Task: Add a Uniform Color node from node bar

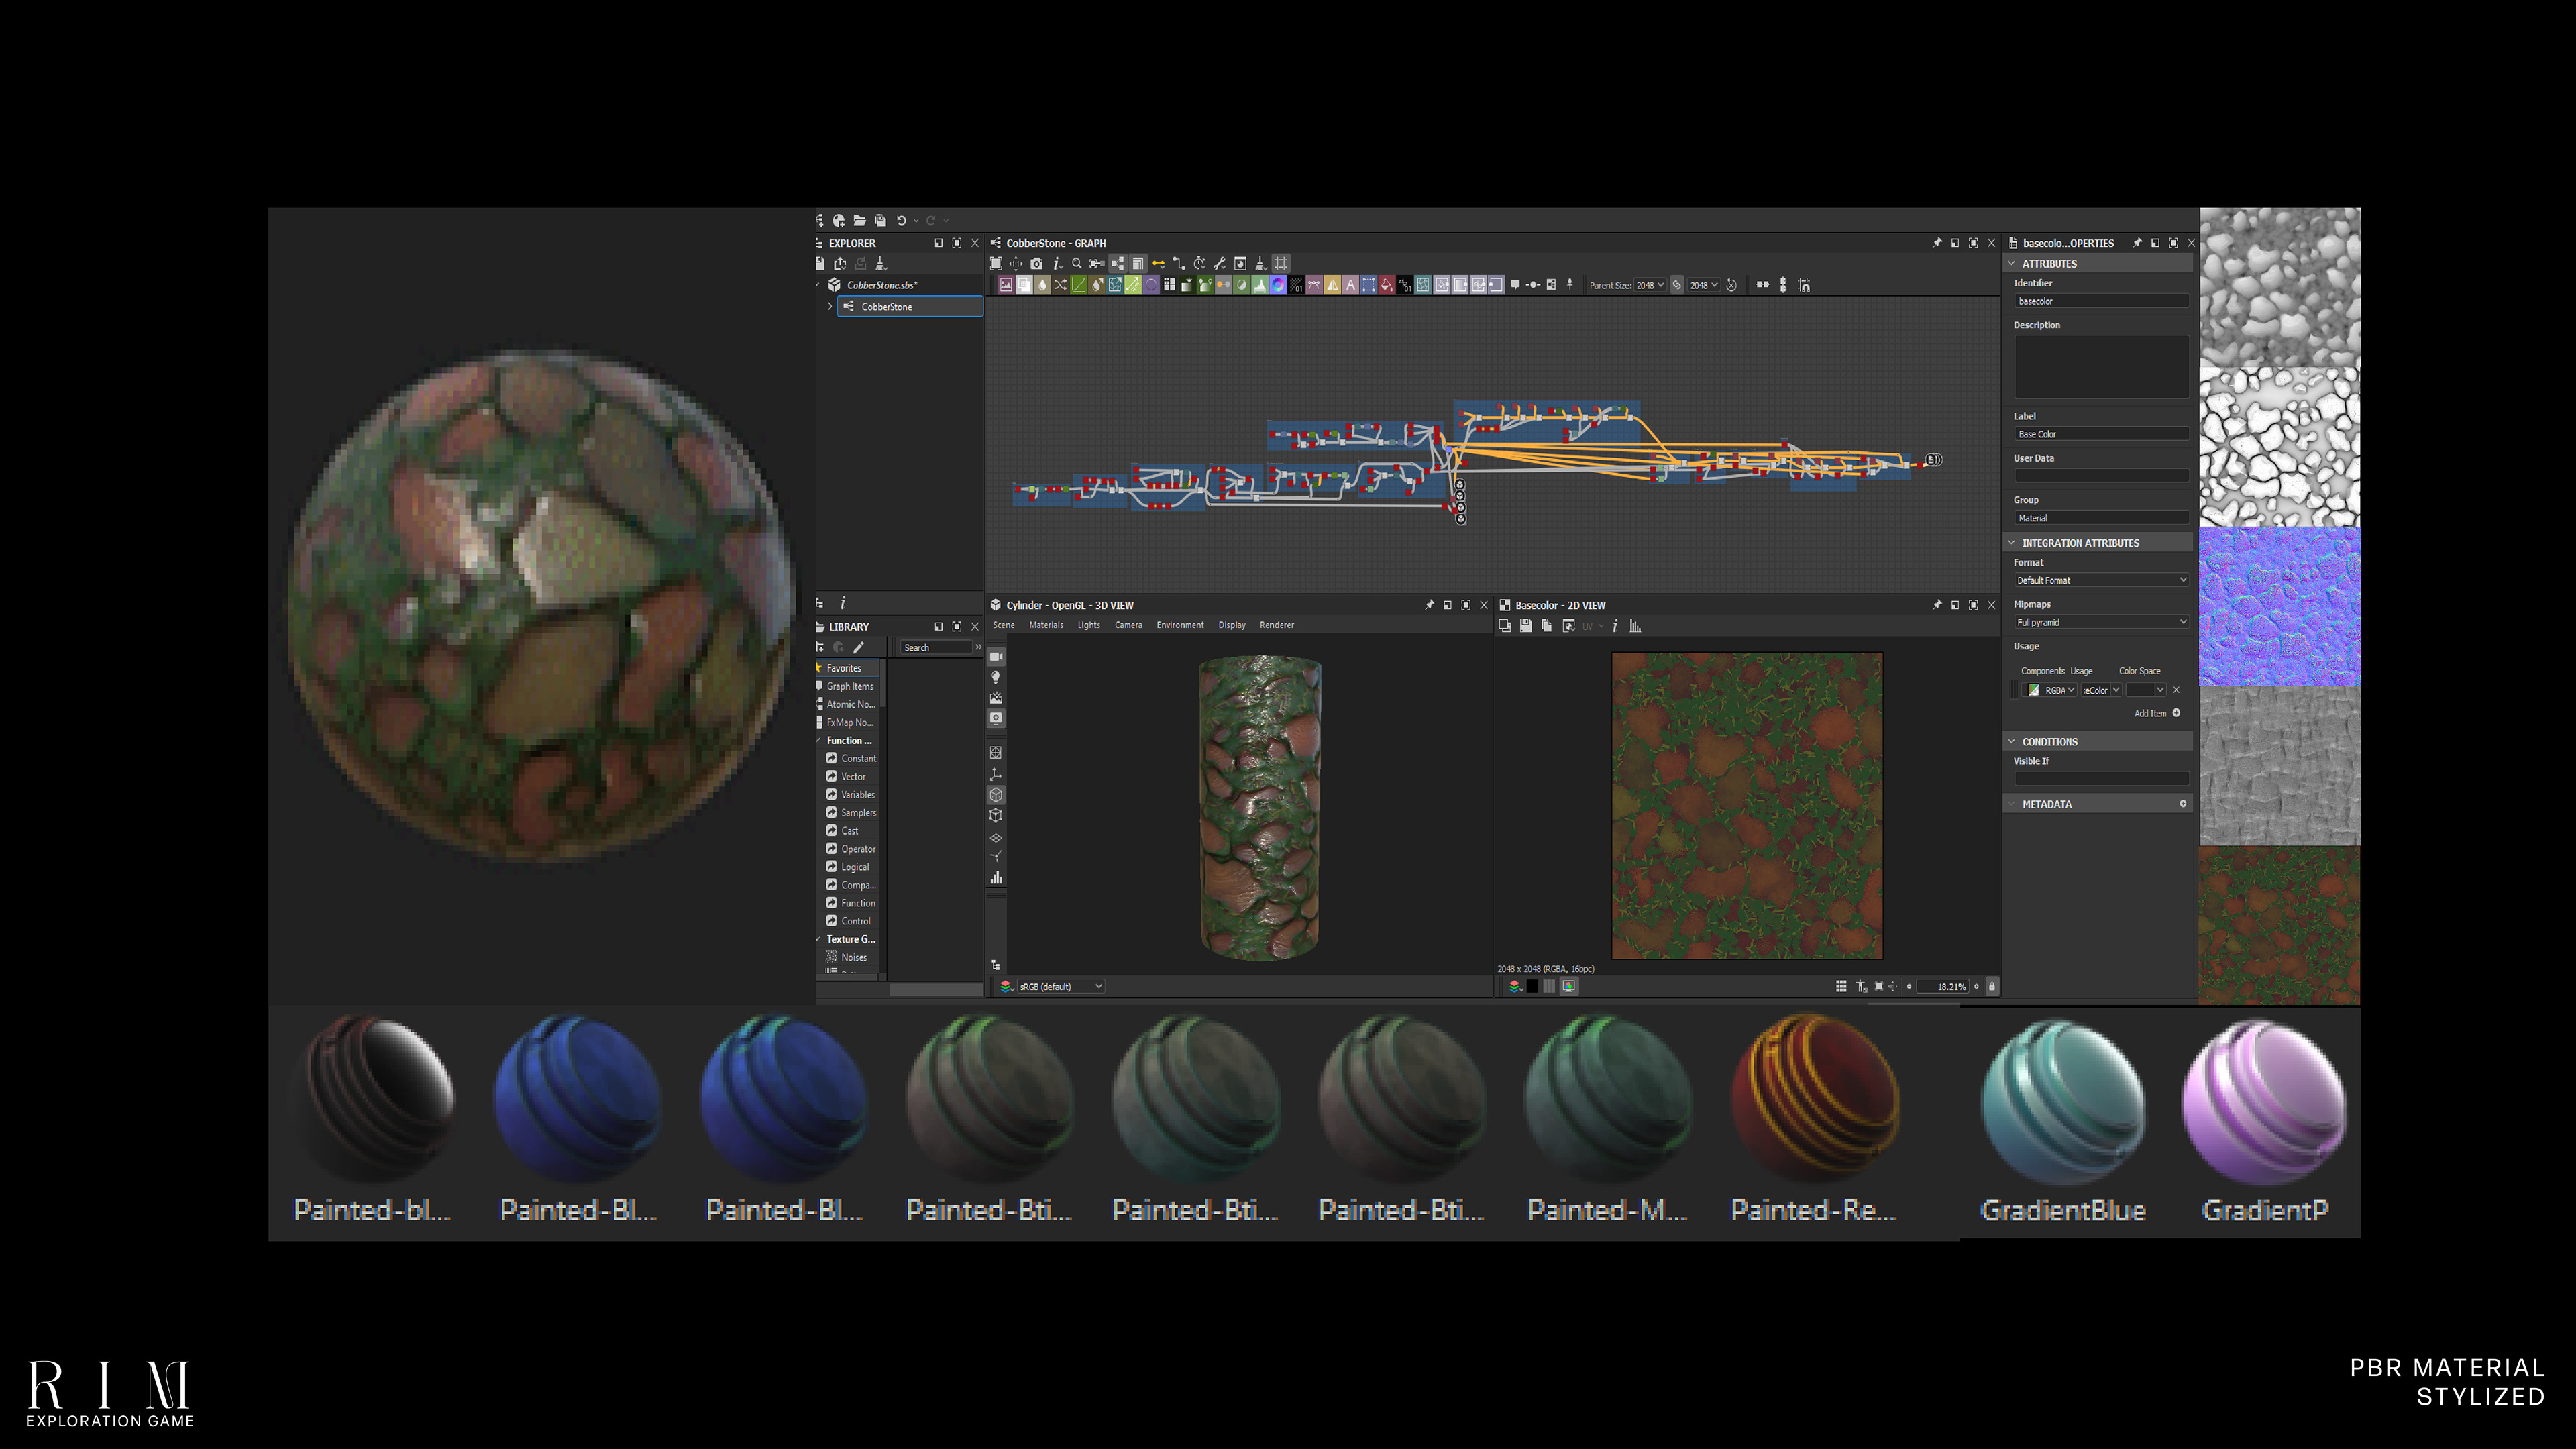Action: coord(1387,285)
